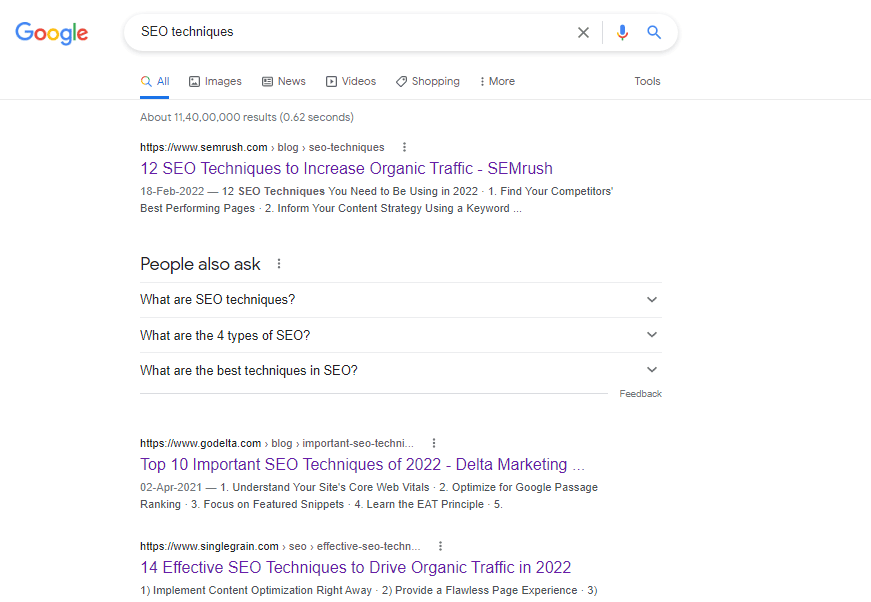Select the All results tab
The width and height of the screenshot is (871, 602).
154,82
